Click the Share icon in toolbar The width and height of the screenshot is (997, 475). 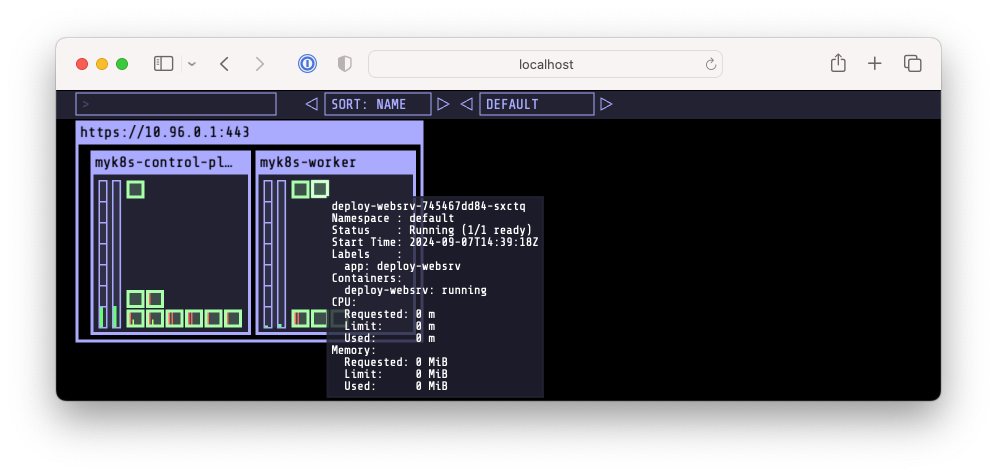click(x=838, y=63)
